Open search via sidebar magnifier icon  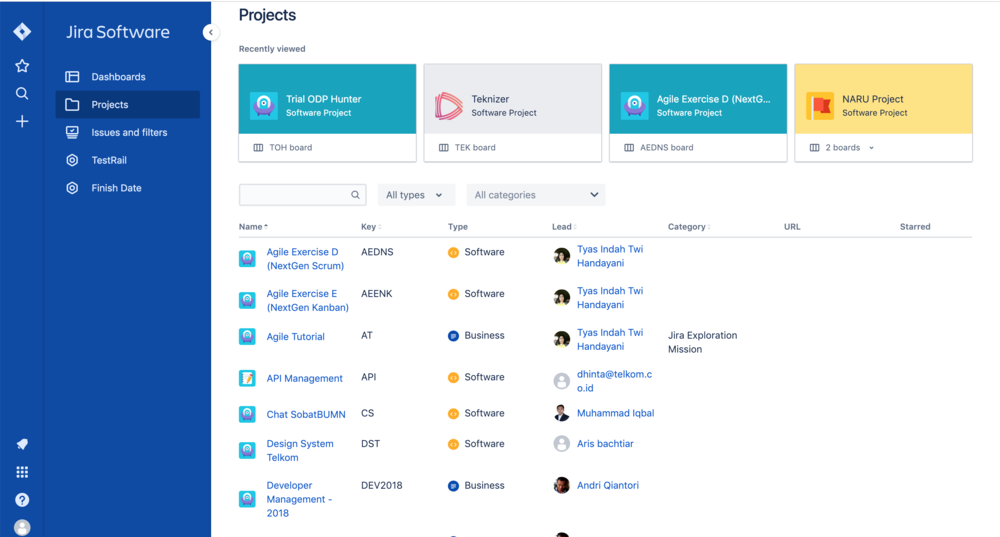22,94
